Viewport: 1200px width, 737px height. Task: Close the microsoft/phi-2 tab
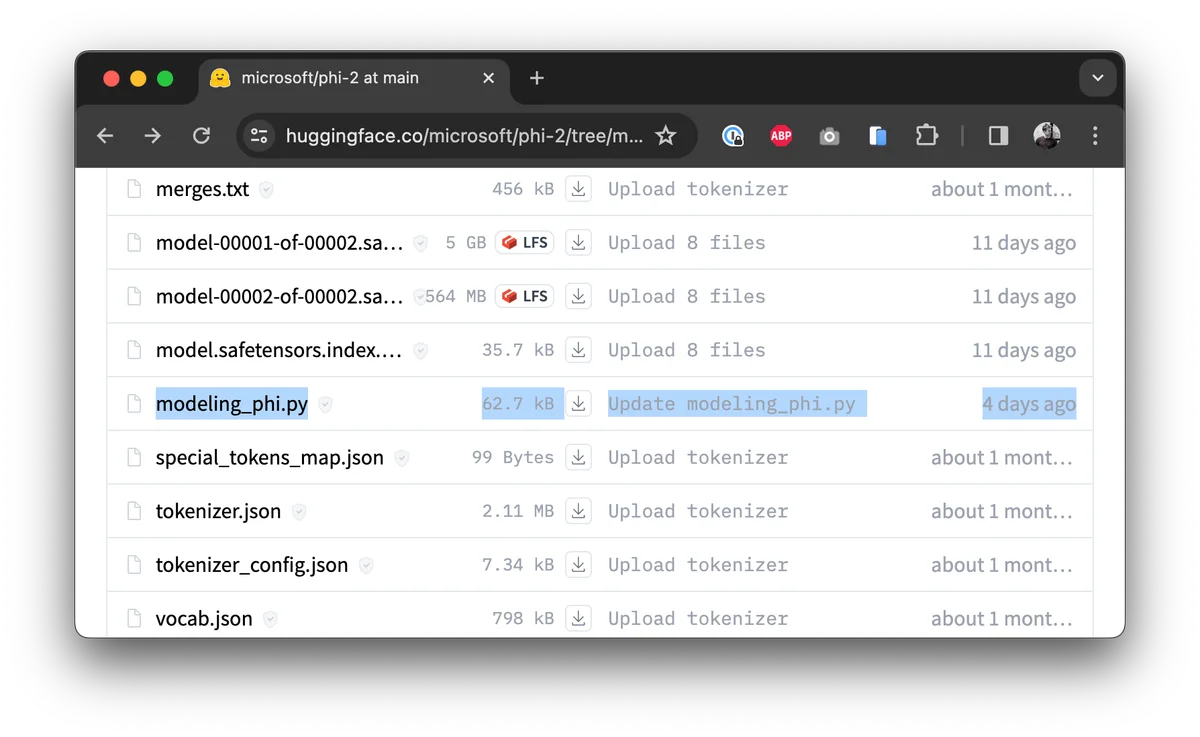(x=488, y=78)
